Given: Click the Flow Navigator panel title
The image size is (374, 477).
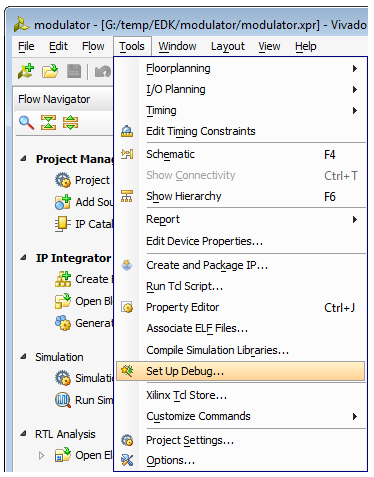Looking at the screenshot, I should coord(54,99).
